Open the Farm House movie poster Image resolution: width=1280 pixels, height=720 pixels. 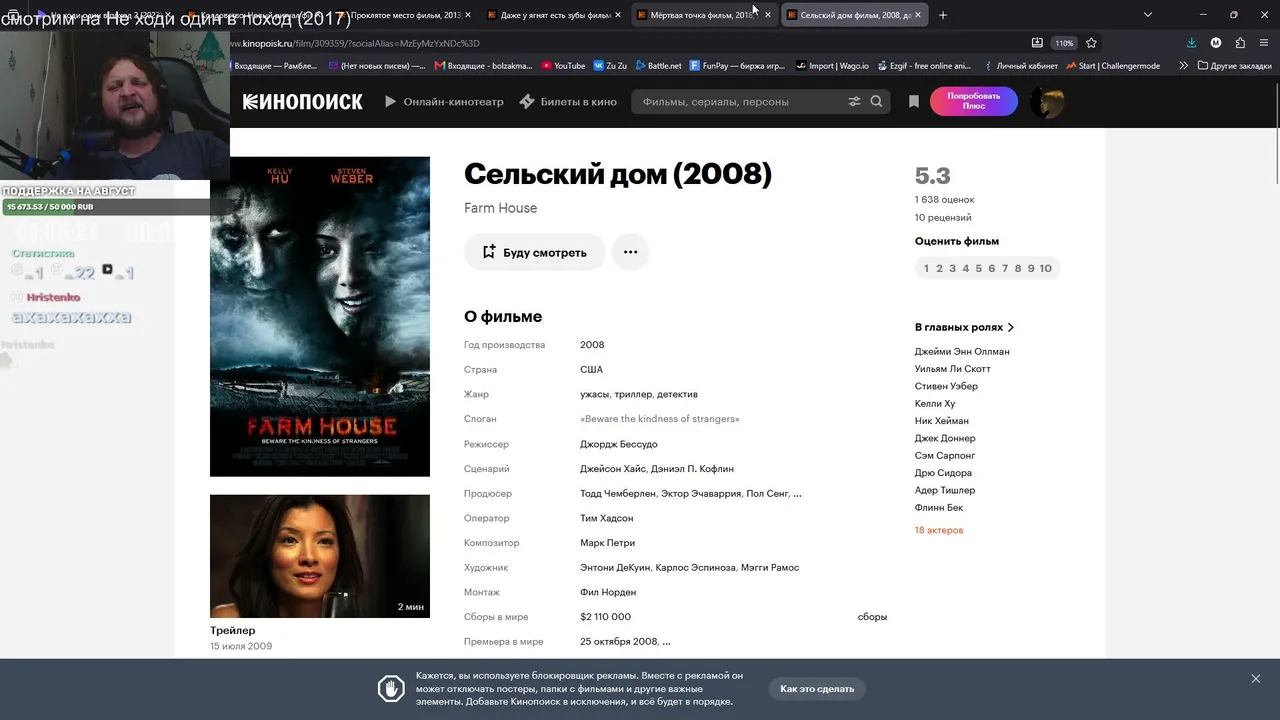point(320,316)
